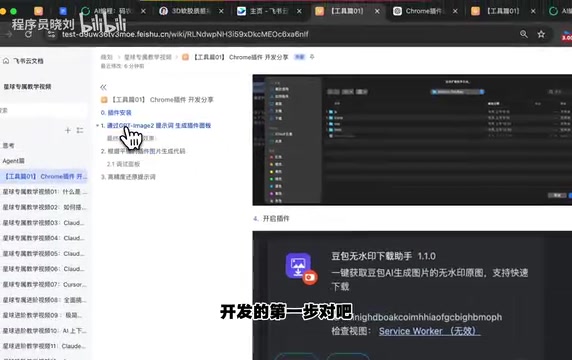This screenshot has width=572, height=360.
Task: Open sidebar item Agent篇
Action: tap(13, 161)
